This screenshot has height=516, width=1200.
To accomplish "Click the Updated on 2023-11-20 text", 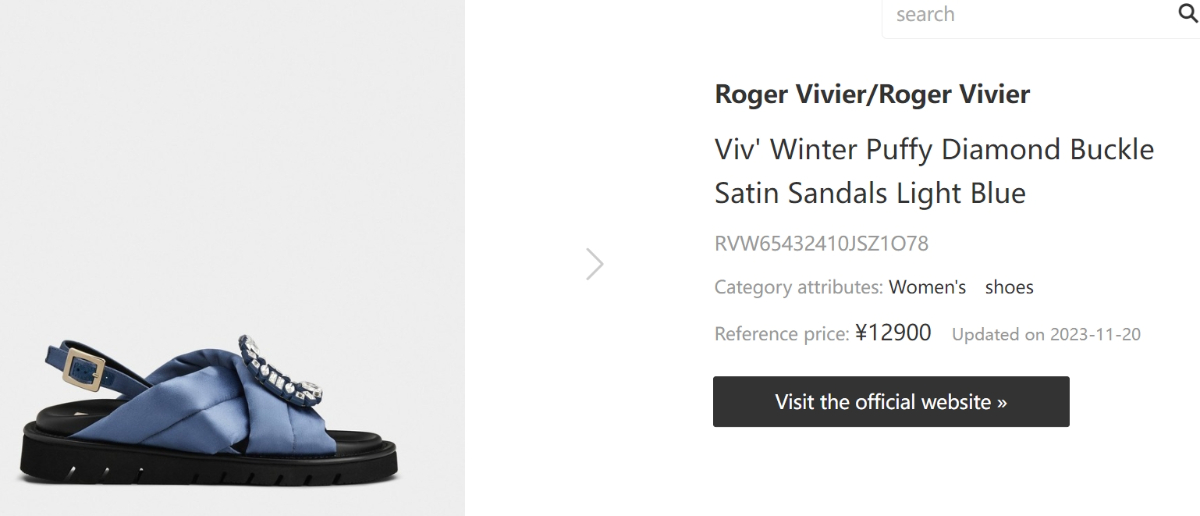I will [x=1046, y=335].
